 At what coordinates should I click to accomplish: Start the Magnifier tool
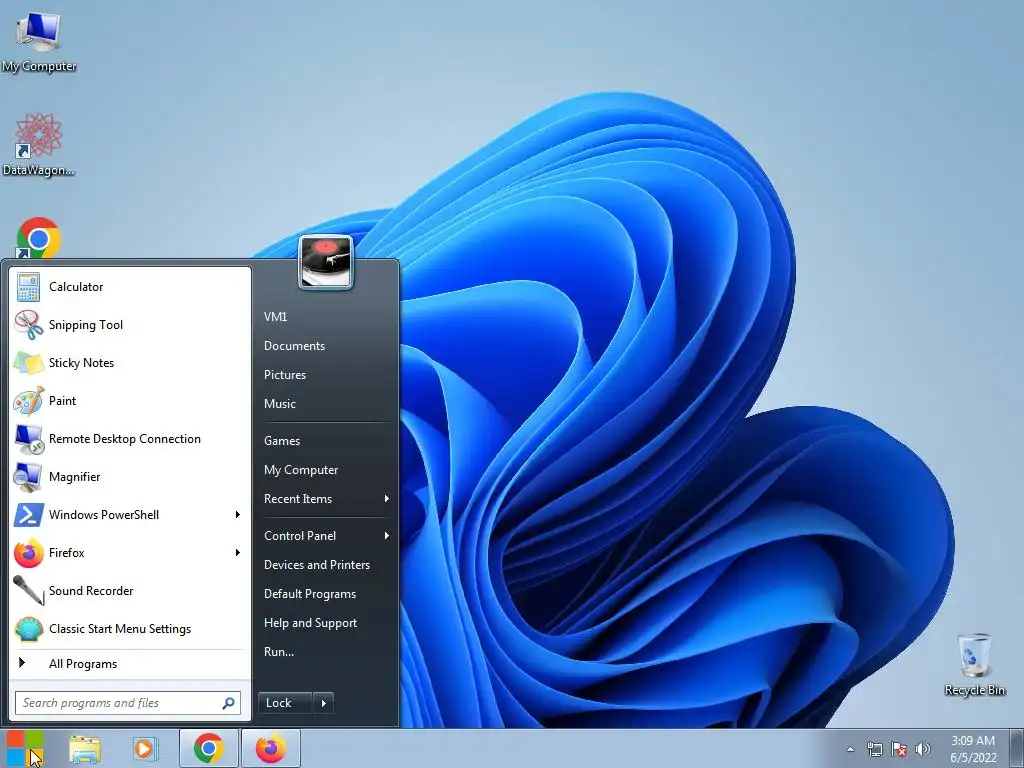click(x=130, y=477)
